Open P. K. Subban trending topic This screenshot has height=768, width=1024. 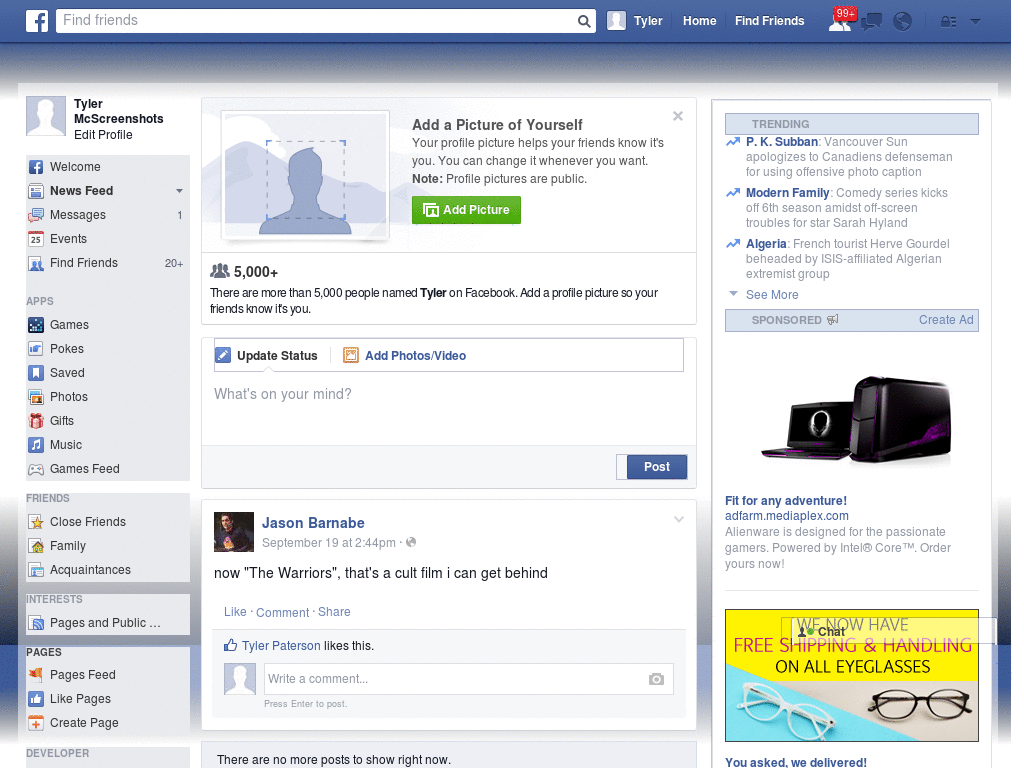pyautogui.click(x=782, y=142)
